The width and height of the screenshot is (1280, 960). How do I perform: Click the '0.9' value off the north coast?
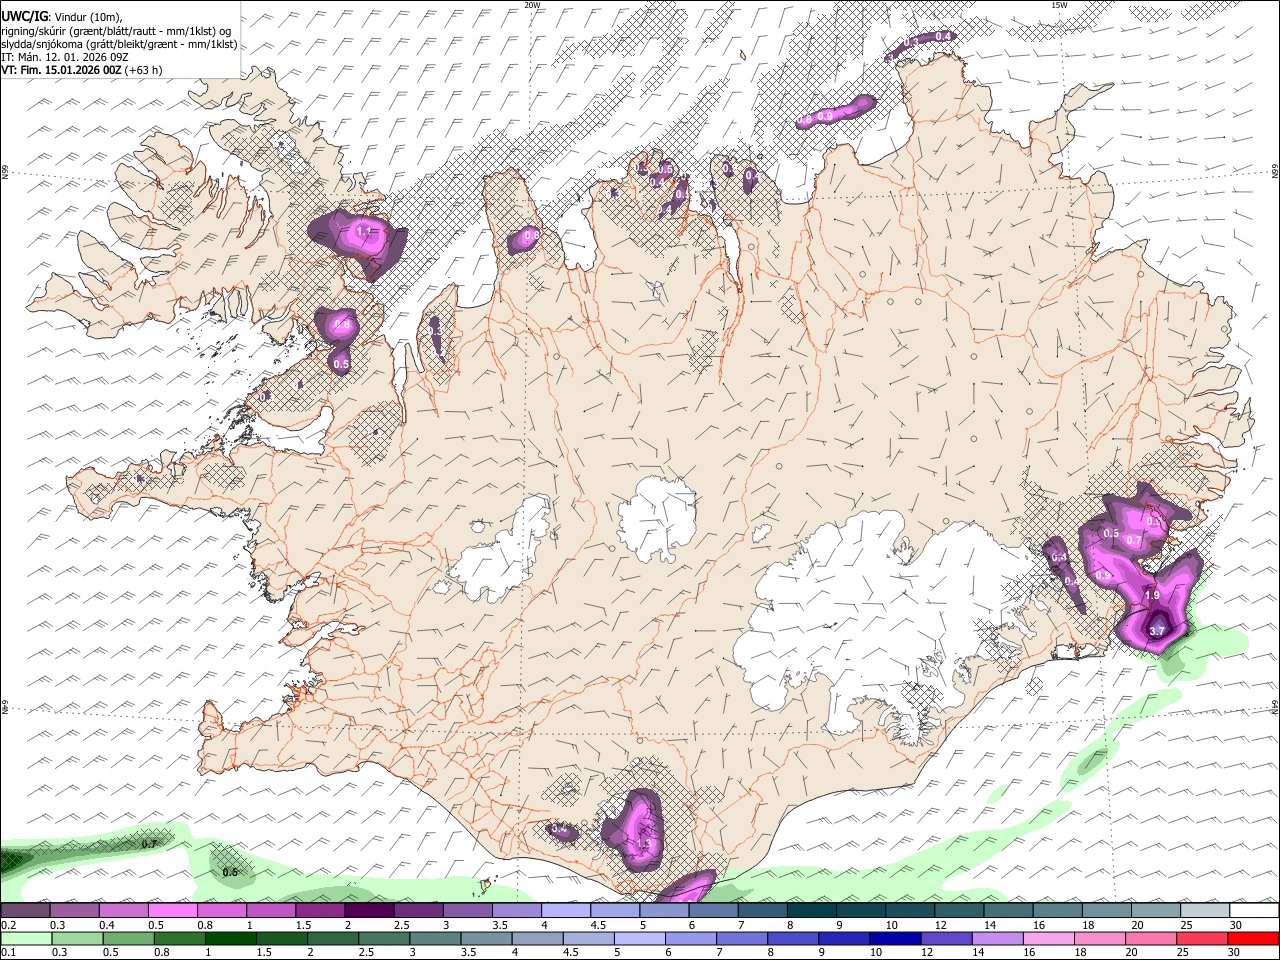pos(825,117)
